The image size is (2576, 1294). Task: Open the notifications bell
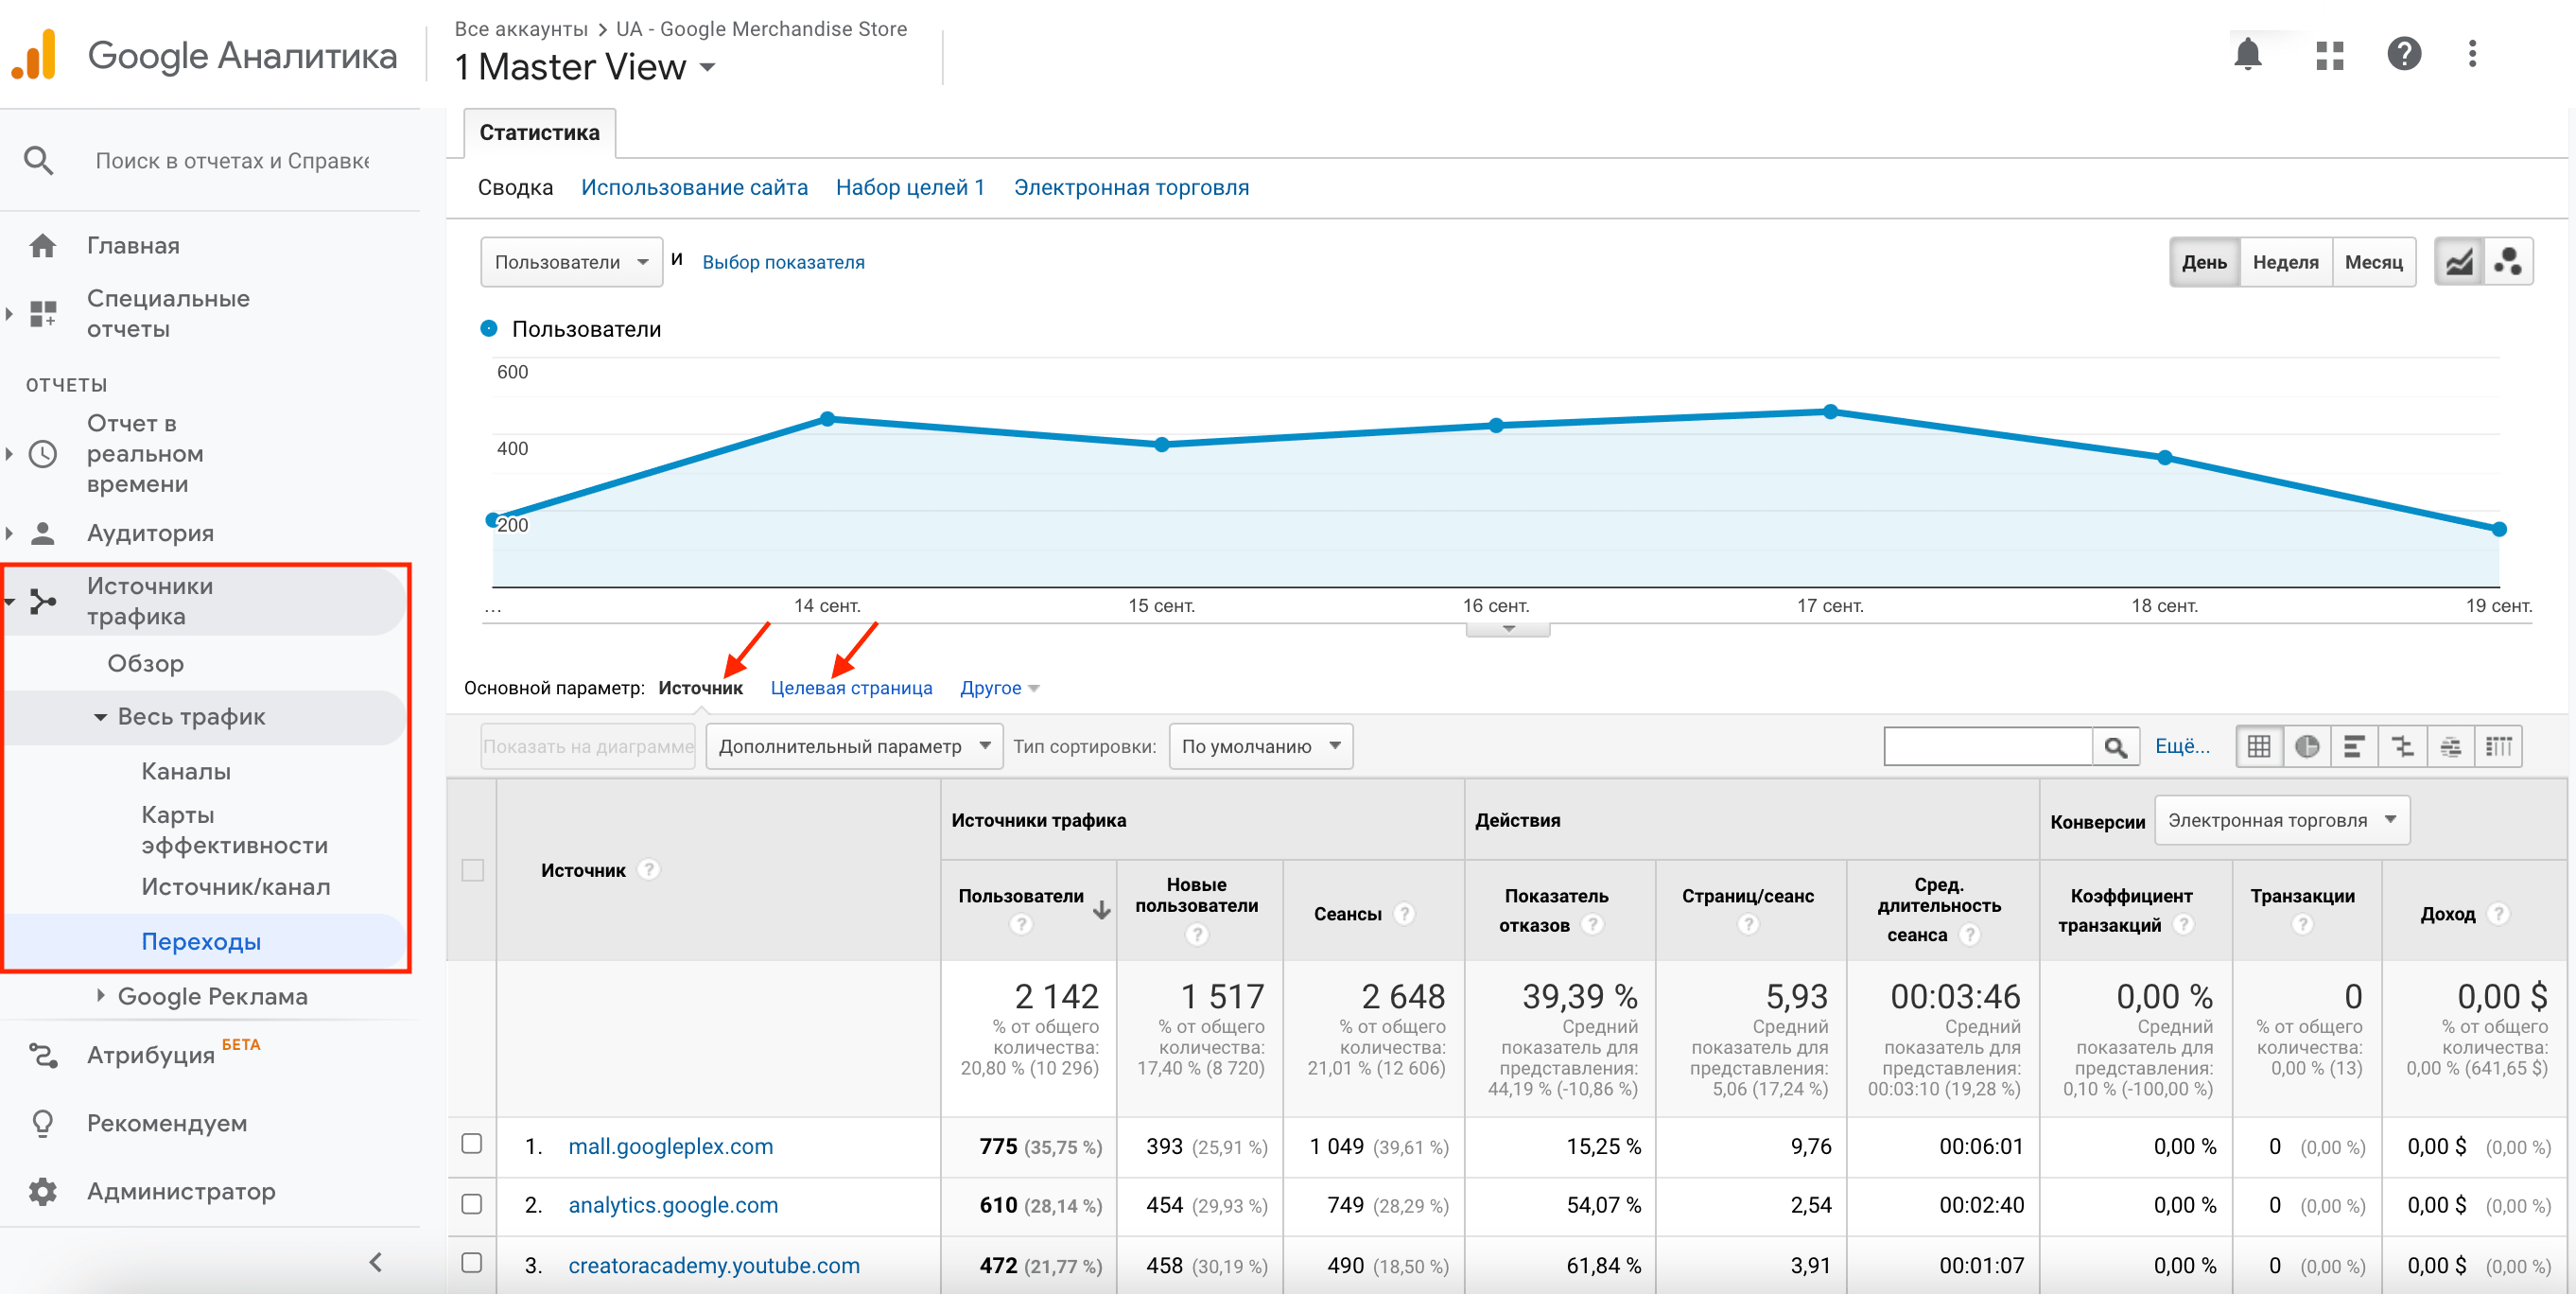coord(2247,54)
